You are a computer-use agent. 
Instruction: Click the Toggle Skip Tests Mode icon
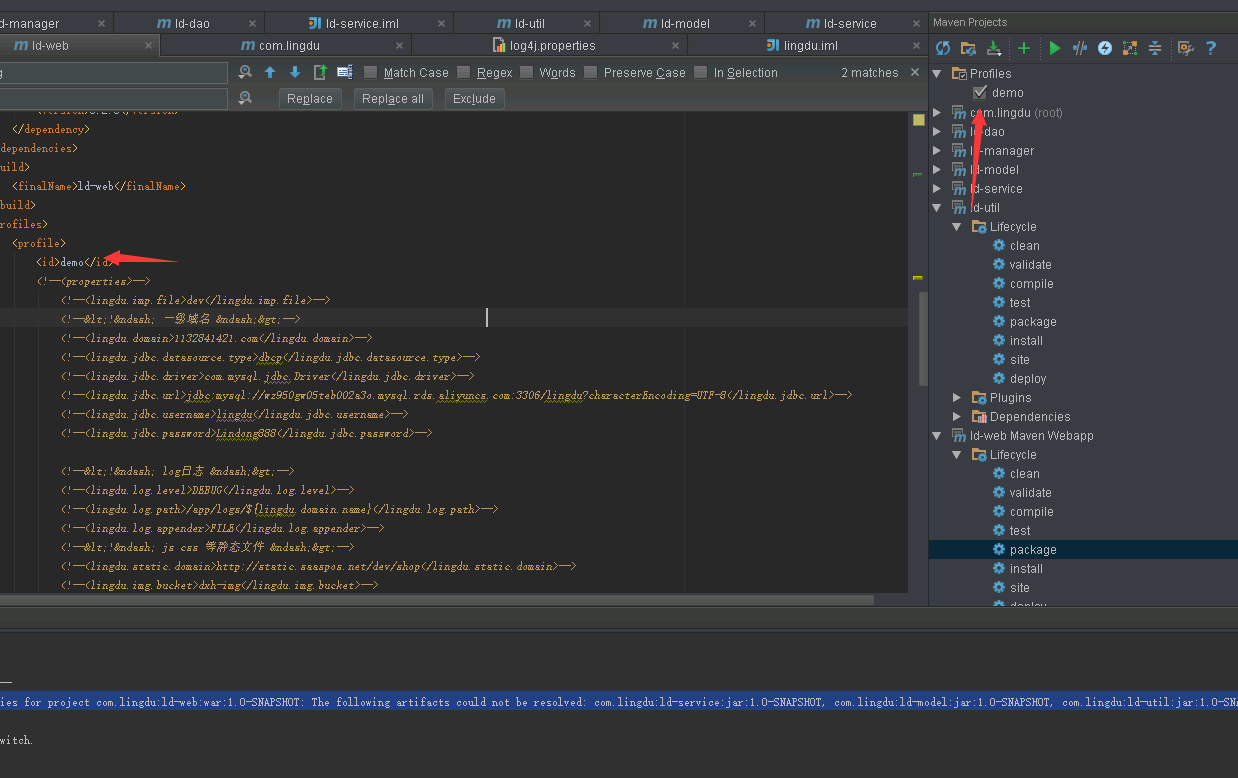1105,48
